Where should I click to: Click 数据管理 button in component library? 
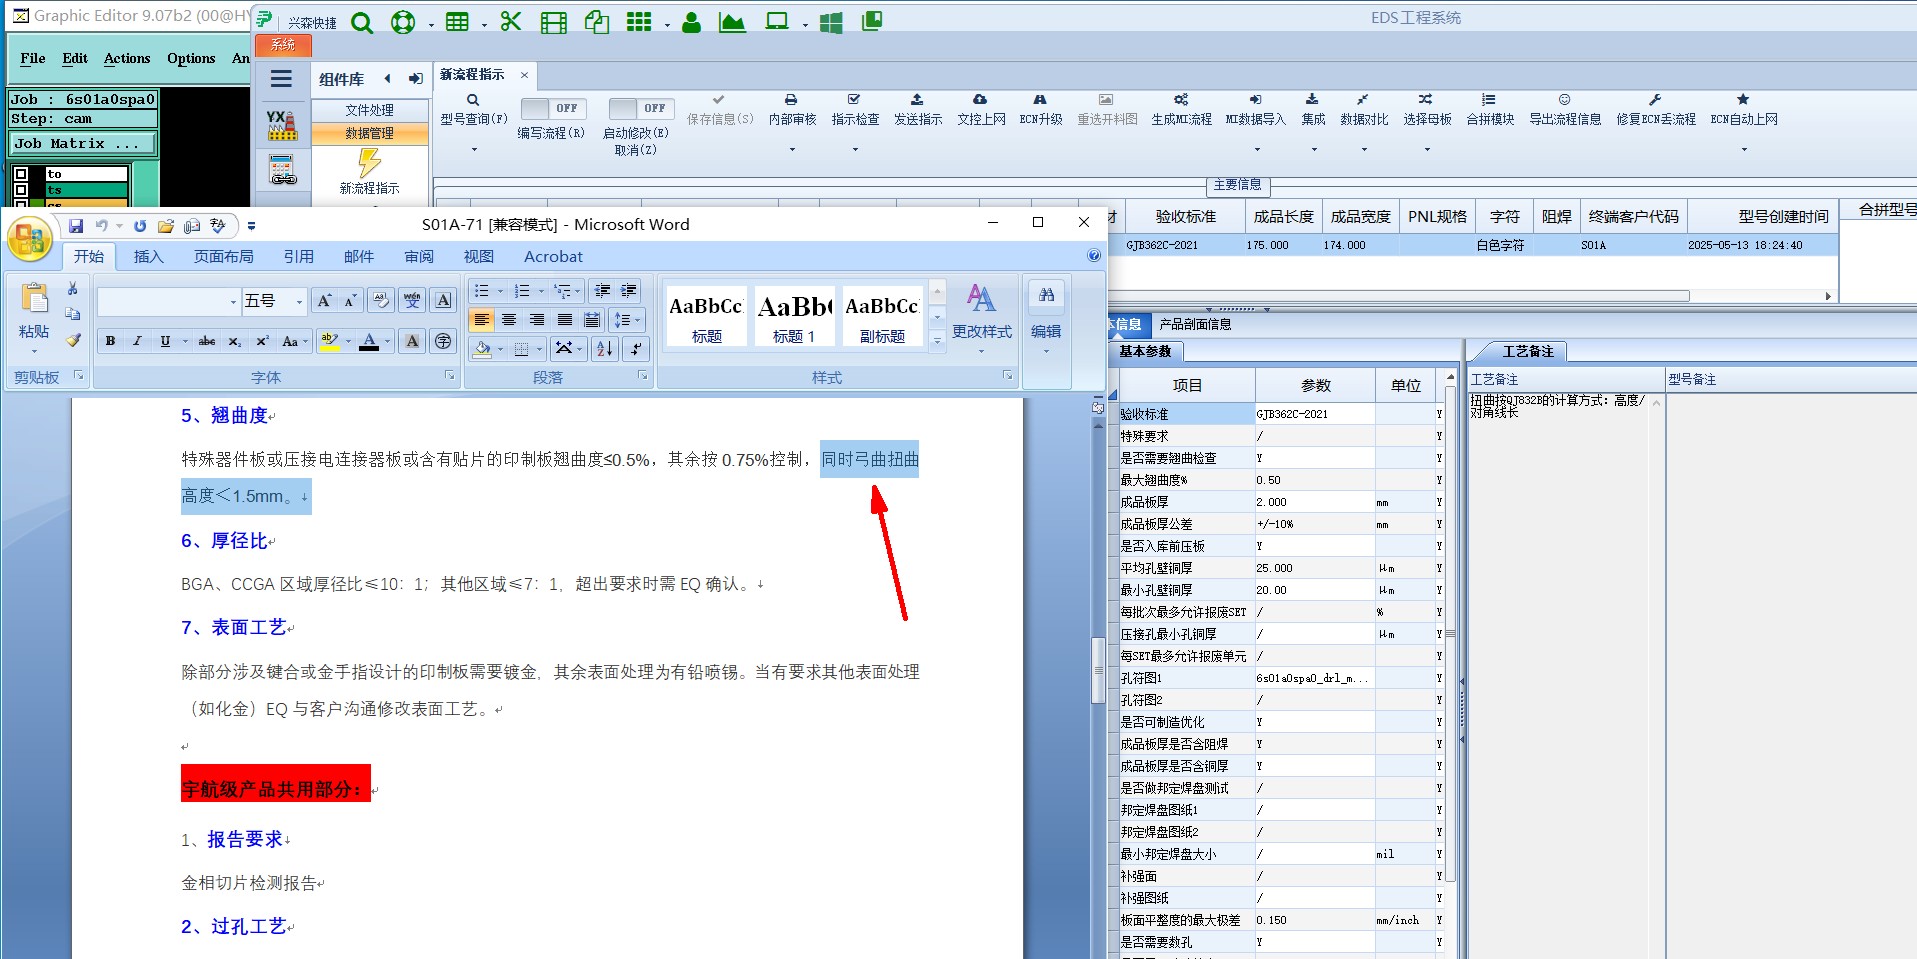pos(369,133)
